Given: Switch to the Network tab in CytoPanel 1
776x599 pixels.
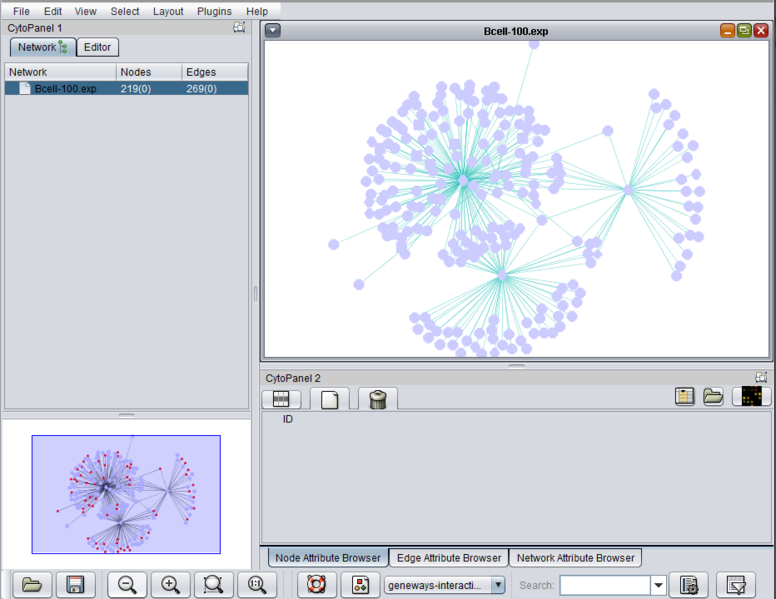Looking at the screenshot, I should 43,47.
